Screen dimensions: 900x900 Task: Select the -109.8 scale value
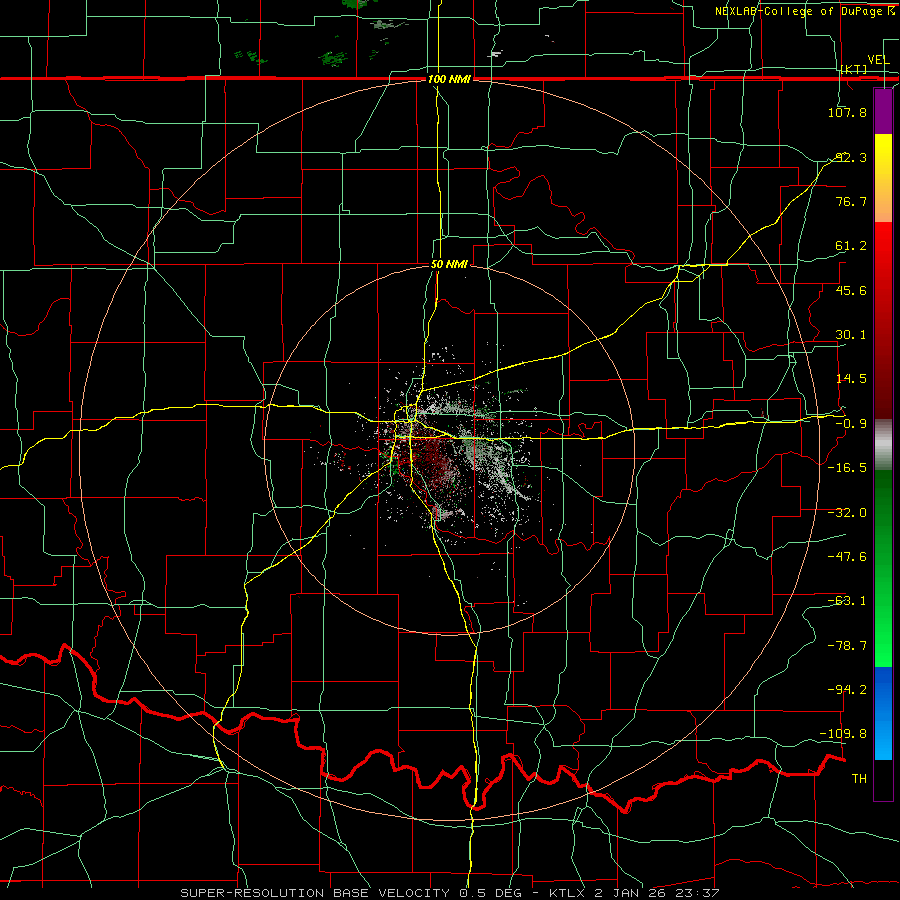click(x=844, y=734)
